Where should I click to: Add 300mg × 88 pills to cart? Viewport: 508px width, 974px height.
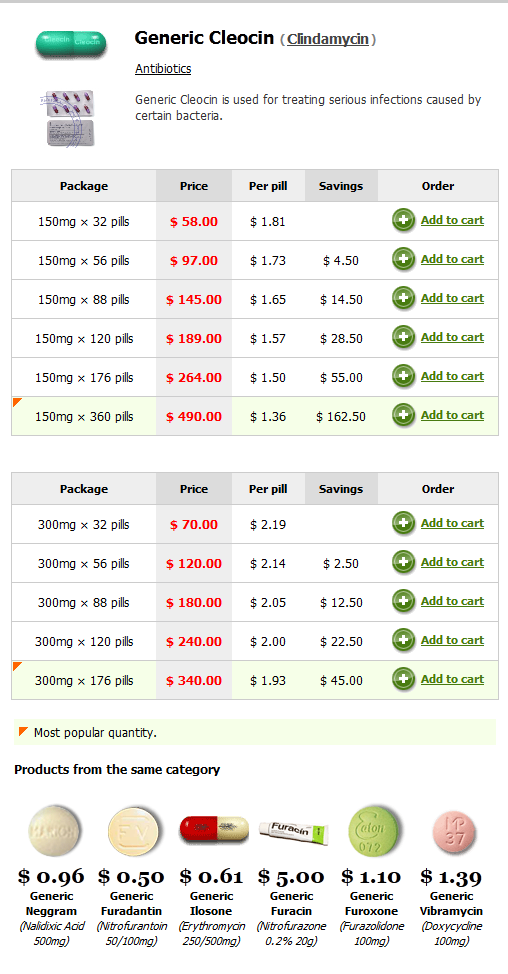452,601
